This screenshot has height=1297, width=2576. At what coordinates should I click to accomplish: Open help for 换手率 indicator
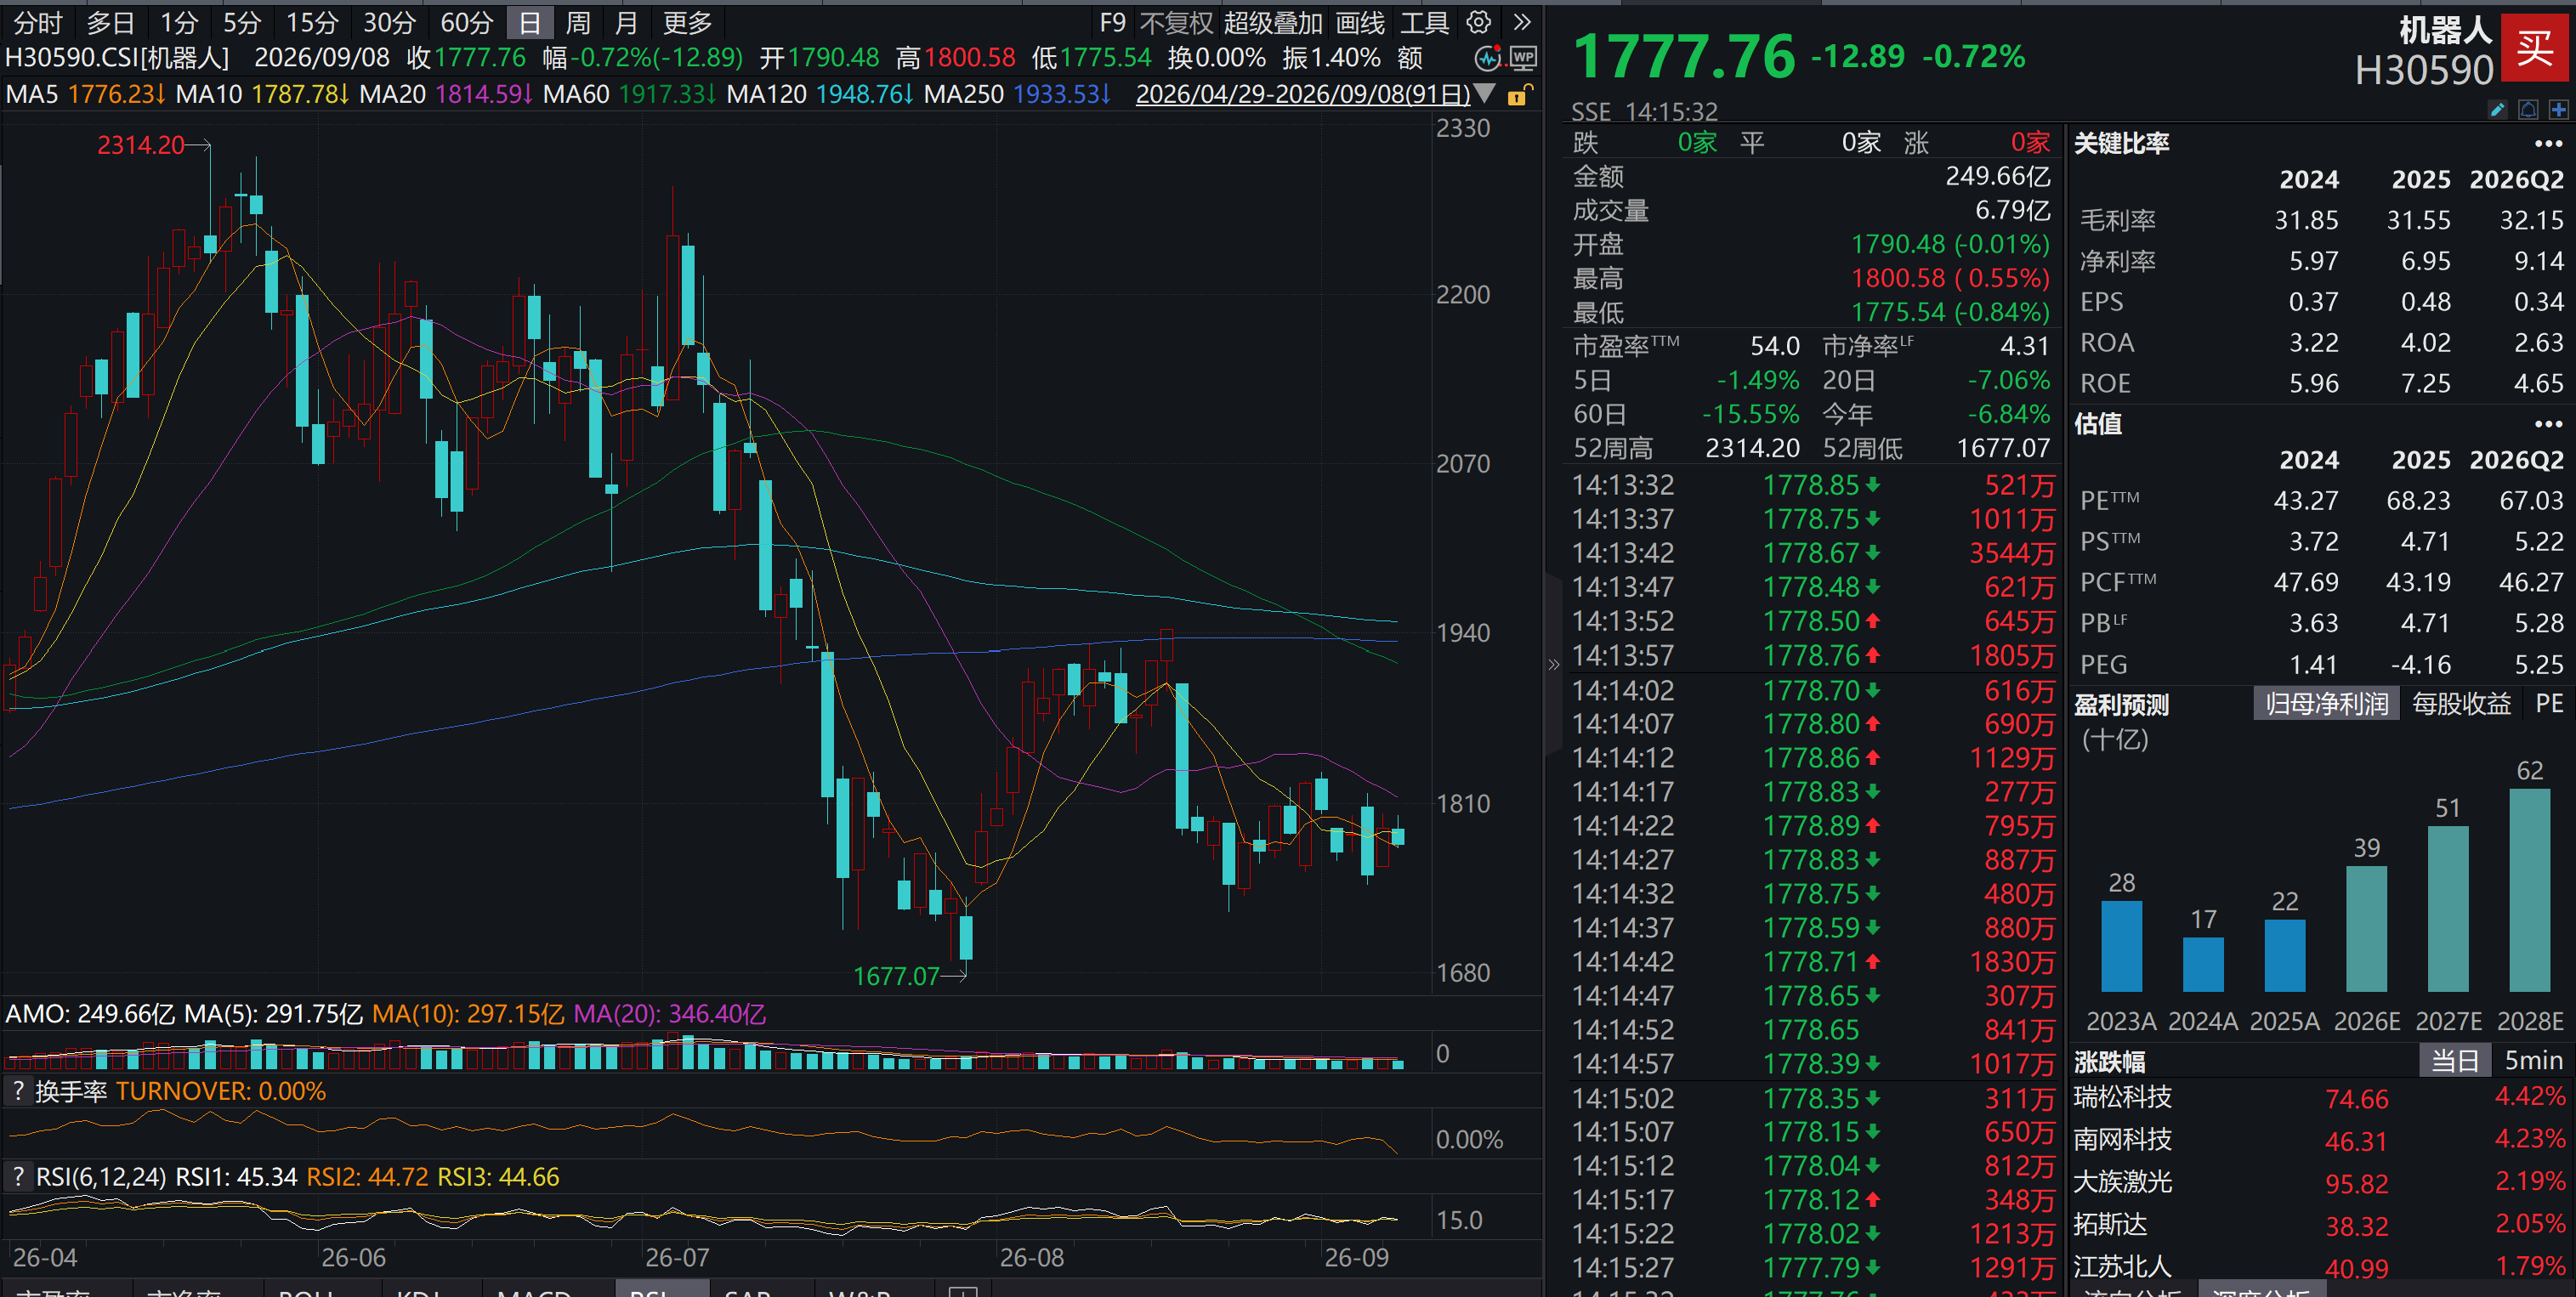tap(18, 1091)
